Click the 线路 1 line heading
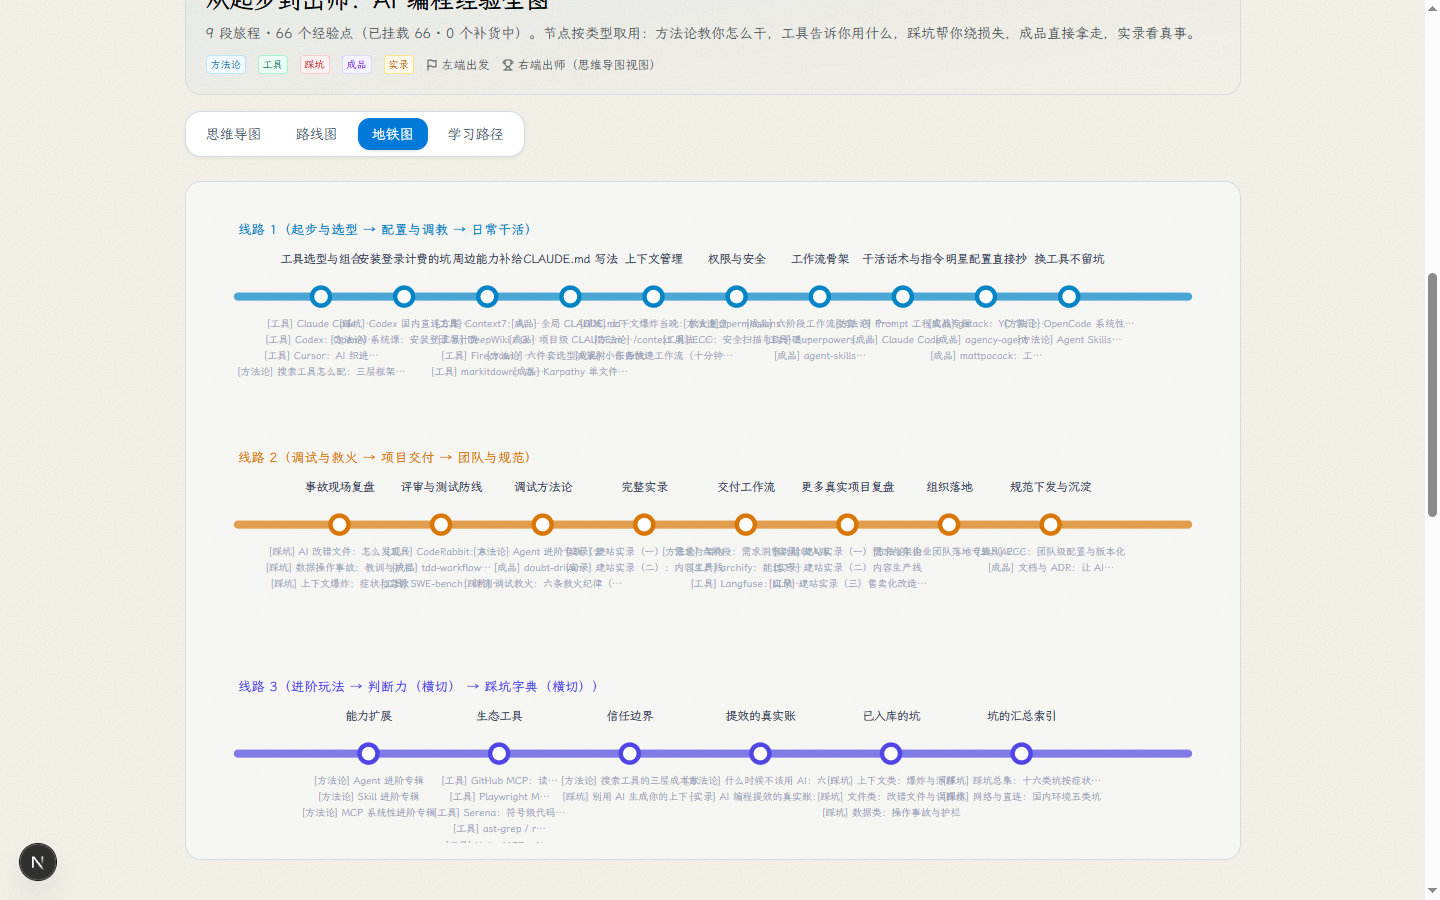 tap(386, 229)
